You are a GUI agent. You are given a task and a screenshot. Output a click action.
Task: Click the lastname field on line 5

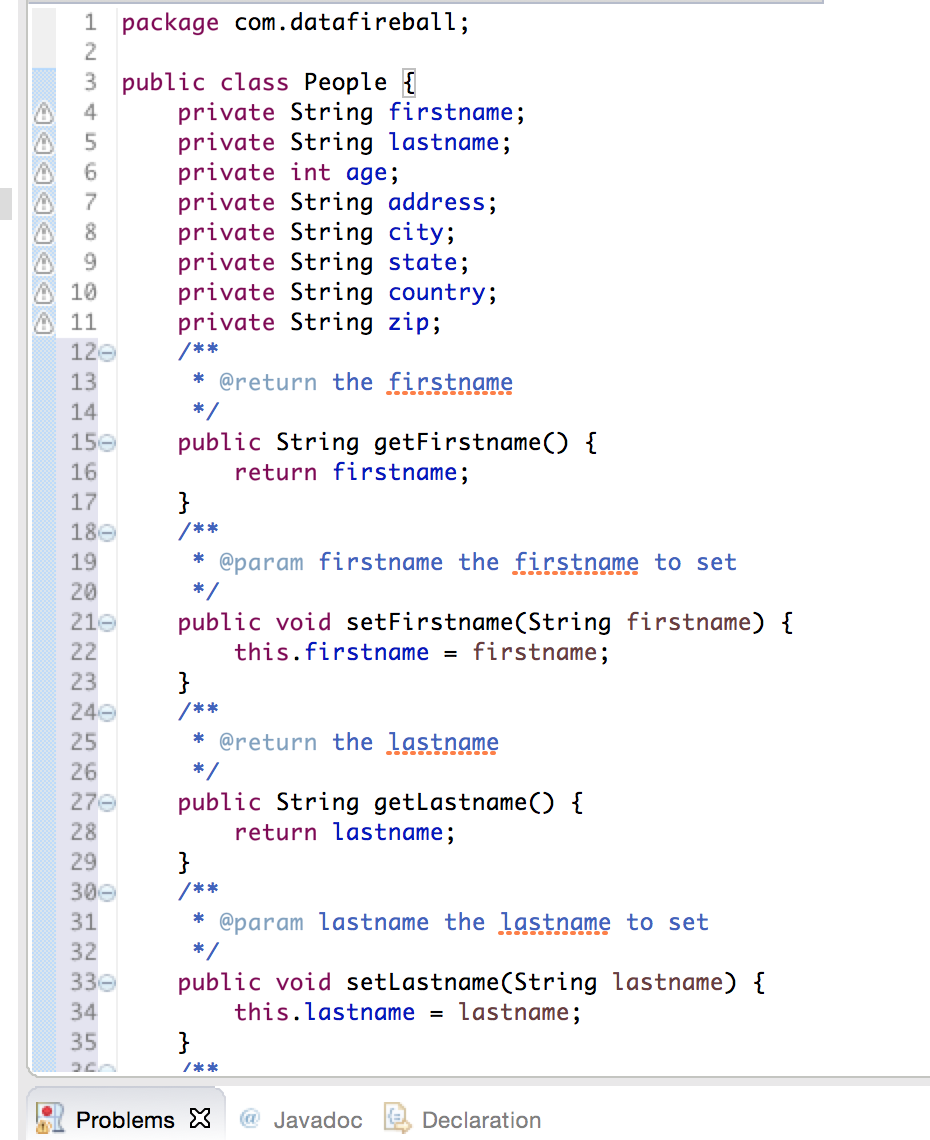tap(444, 142)
